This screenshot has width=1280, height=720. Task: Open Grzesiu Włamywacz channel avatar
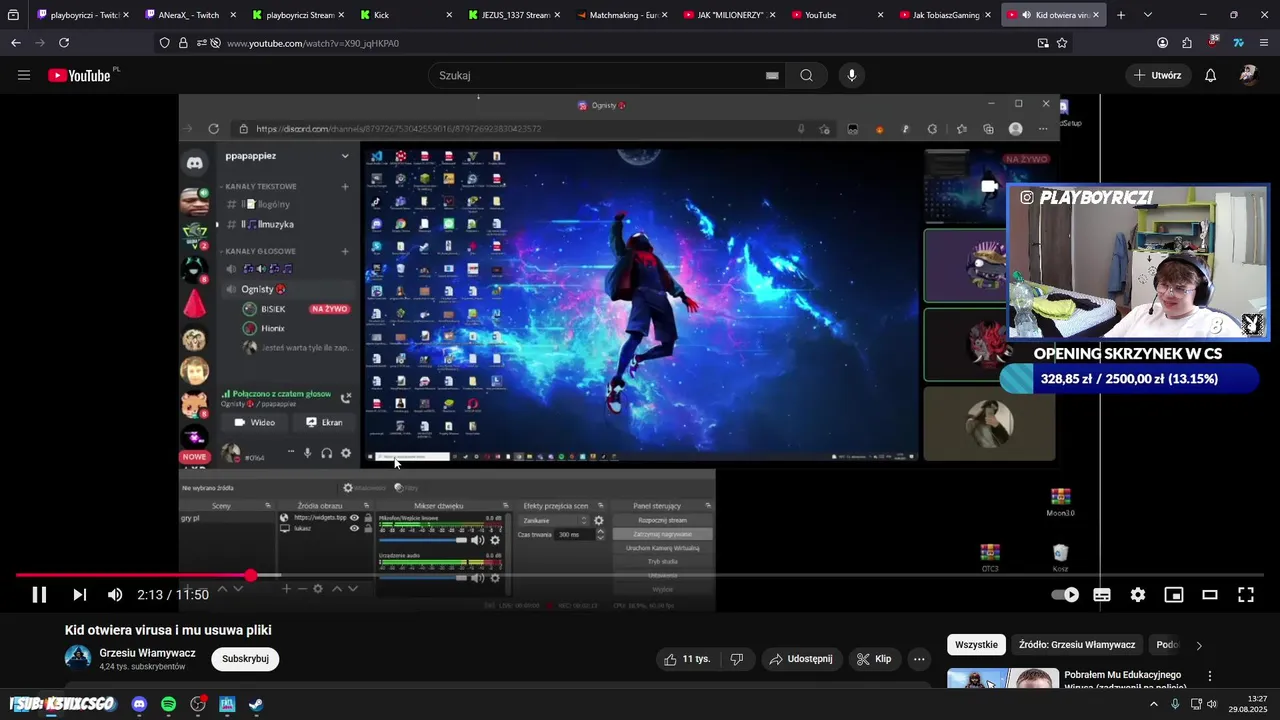pyautogui.click(x=78, y=658)
